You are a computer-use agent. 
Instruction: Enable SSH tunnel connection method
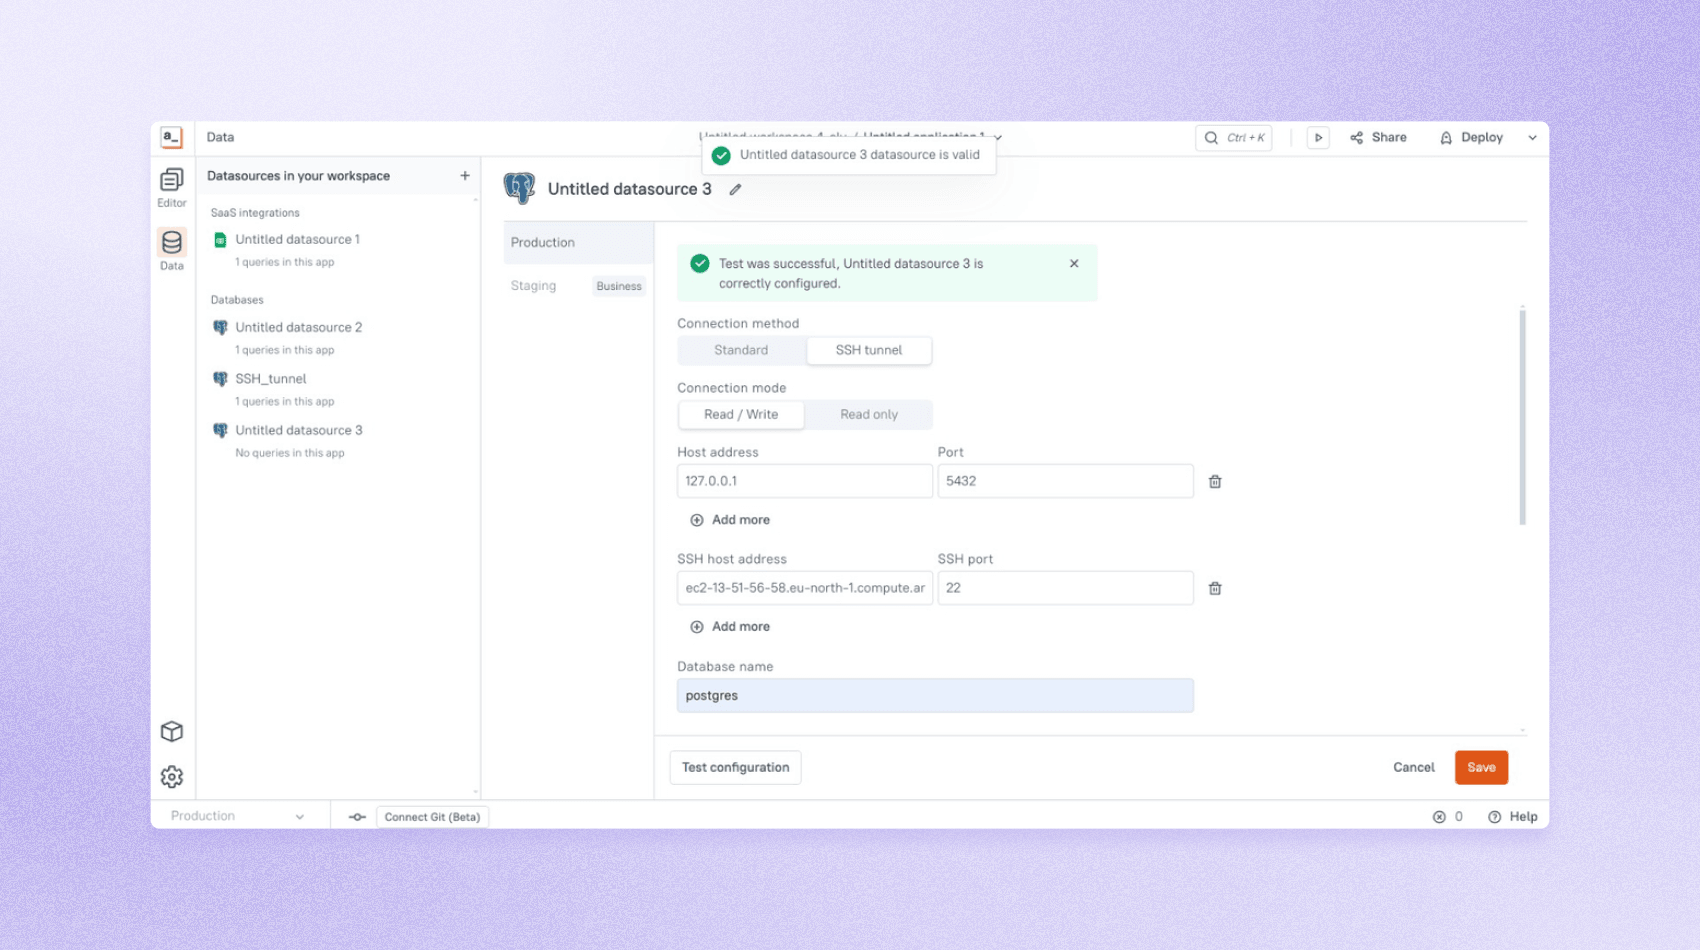click(868, 350)
